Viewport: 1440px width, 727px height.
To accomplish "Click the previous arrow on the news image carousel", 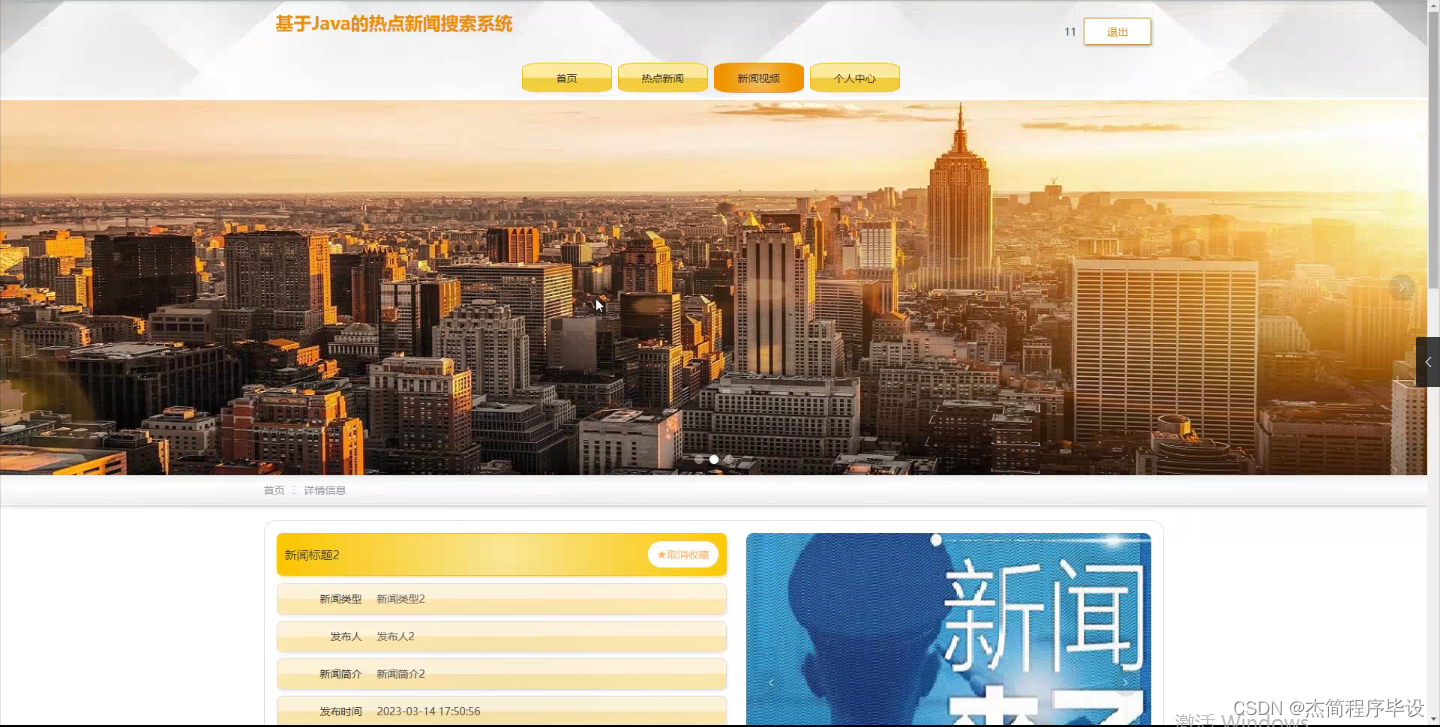I will pos(771,681).
